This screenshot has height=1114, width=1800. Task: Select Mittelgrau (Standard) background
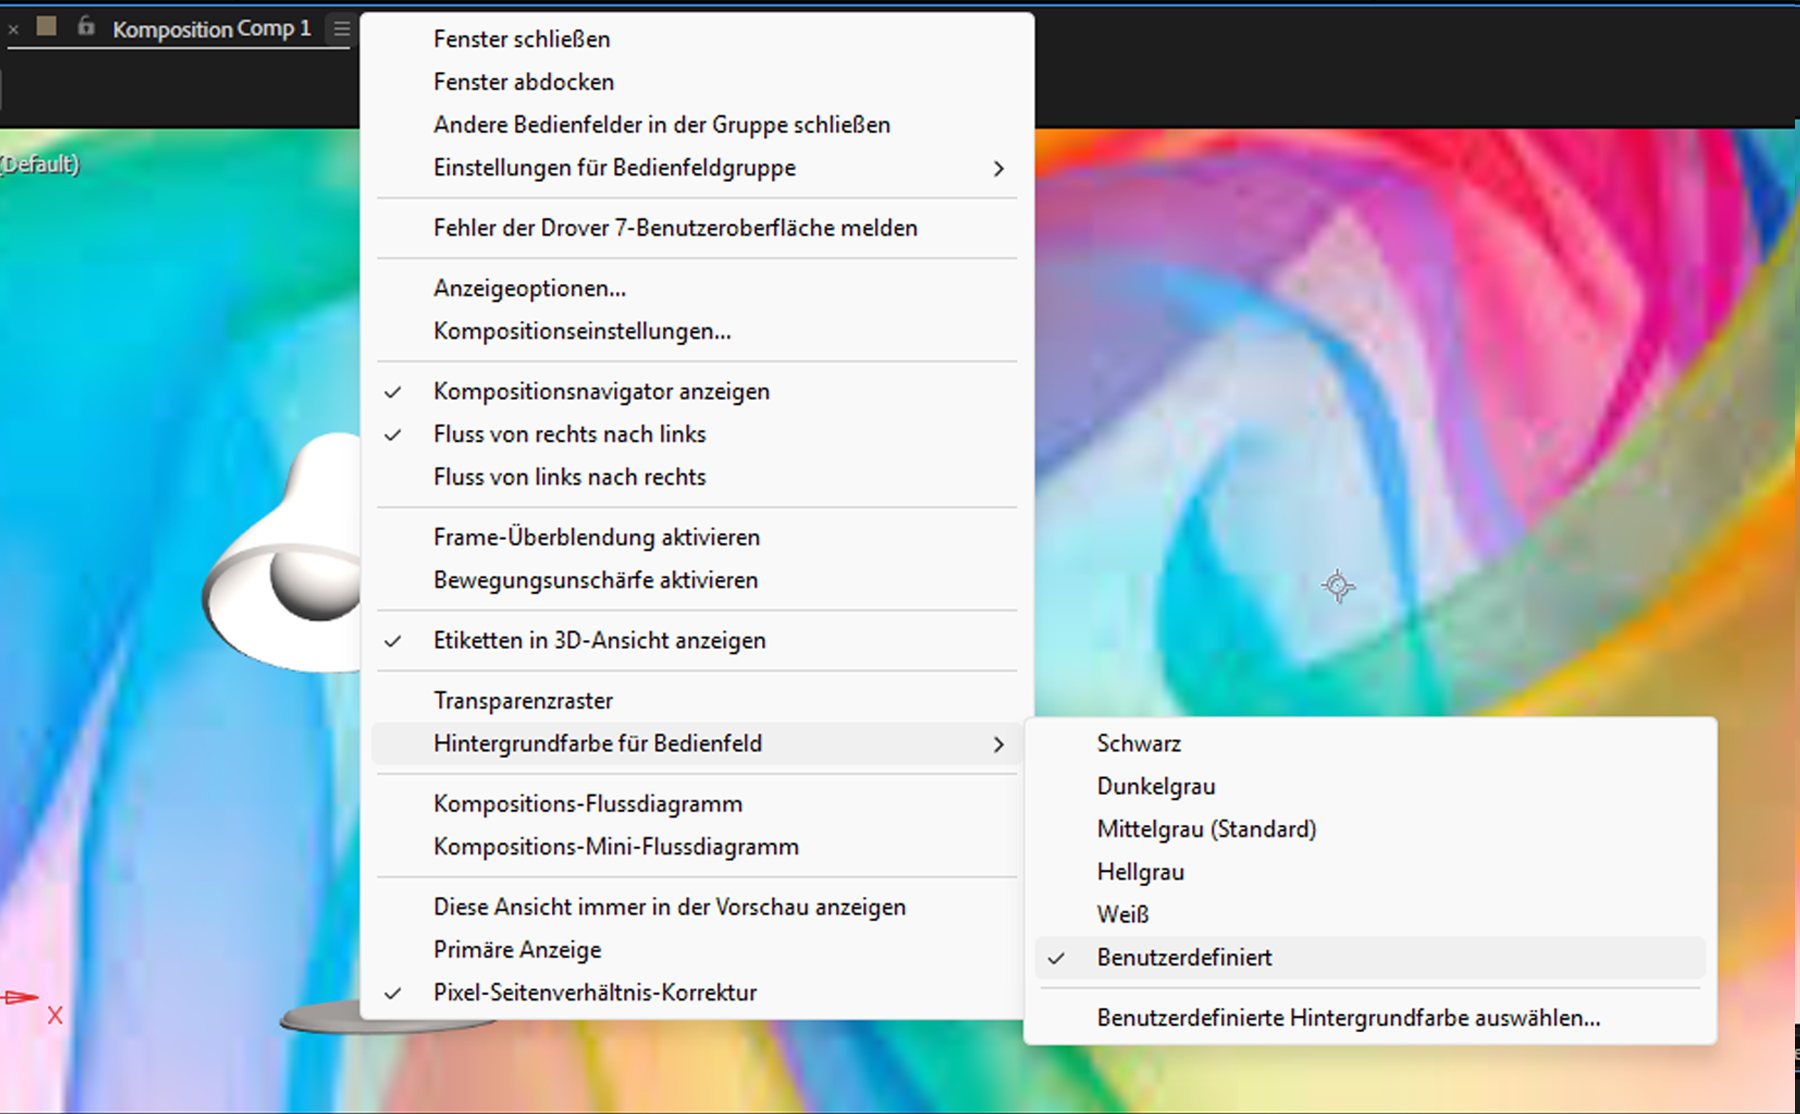coord(1206,829)
